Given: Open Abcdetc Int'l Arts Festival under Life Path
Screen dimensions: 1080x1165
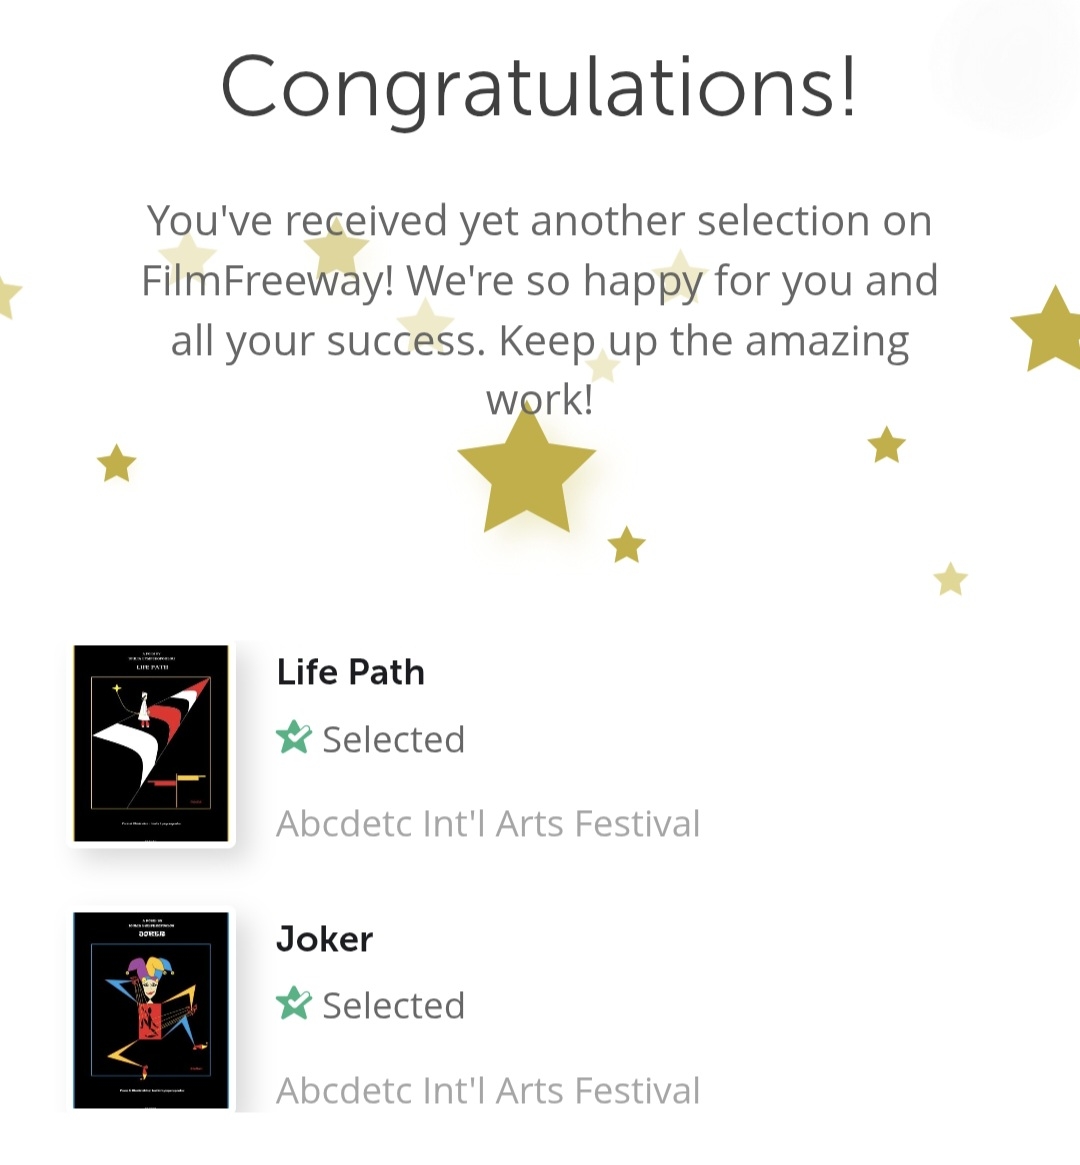Looking at the screenshot, I should coord(488,824).
